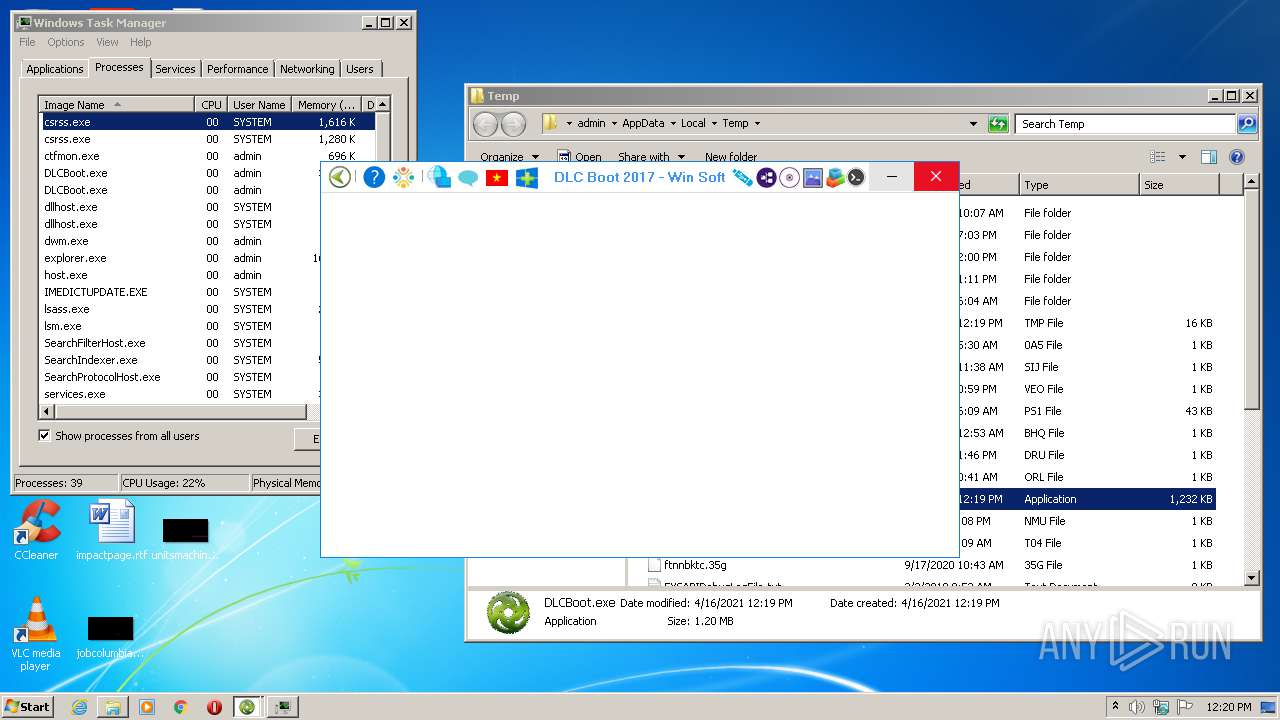Expand Share with dropdown menu

[651, 157]
